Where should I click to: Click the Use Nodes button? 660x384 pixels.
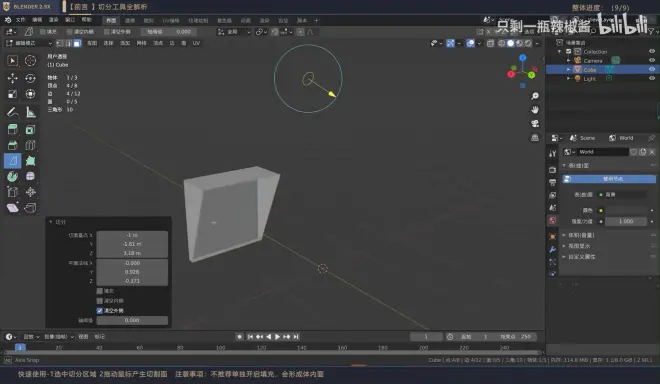609,179
